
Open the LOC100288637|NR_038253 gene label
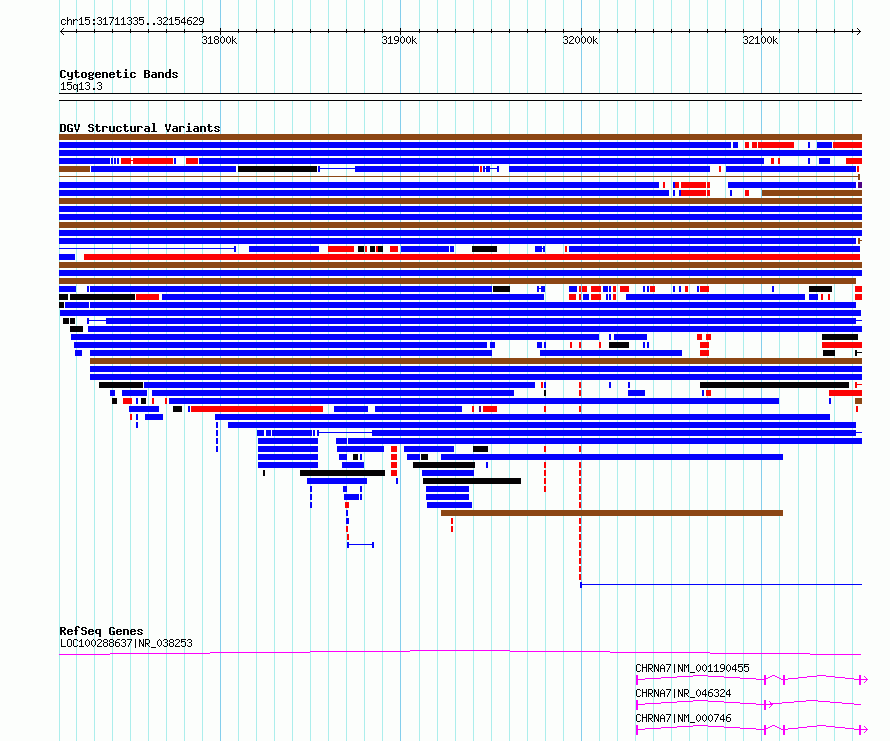126,643
